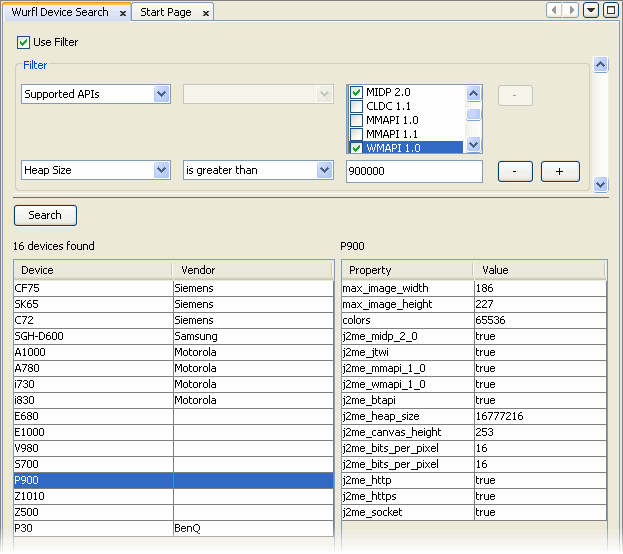Uncheck MIDP 2.0 API checkbox
Screen dimensions: 623x554
356,93
